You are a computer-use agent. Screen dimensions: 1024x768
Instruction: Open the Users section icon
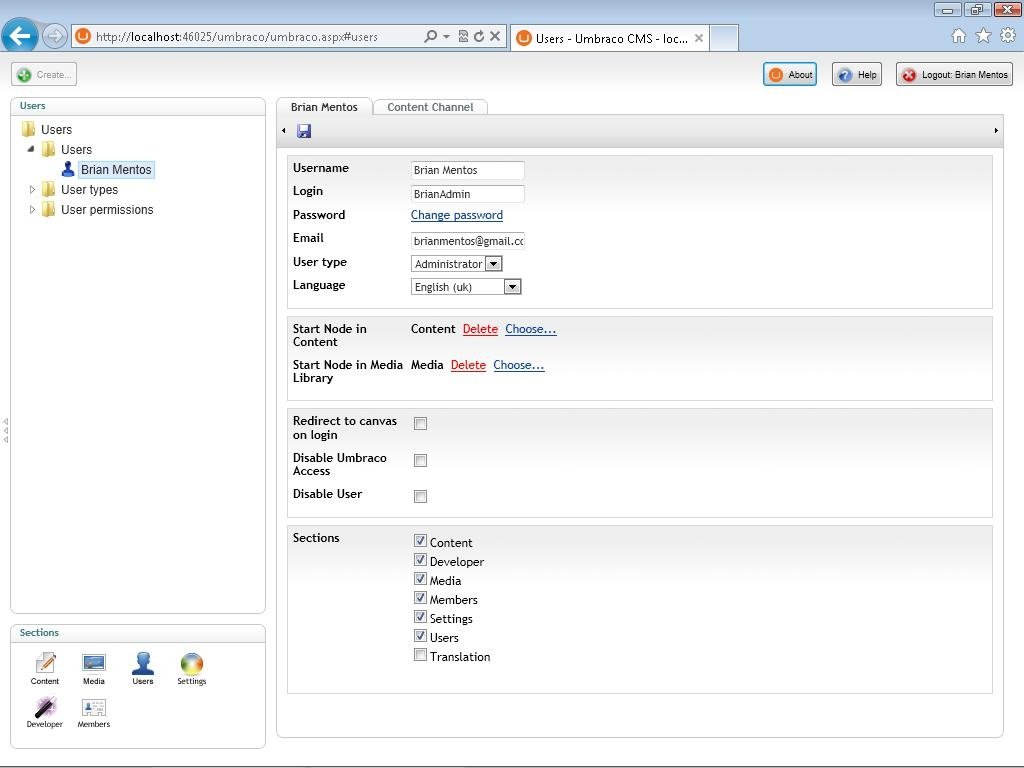142,668
